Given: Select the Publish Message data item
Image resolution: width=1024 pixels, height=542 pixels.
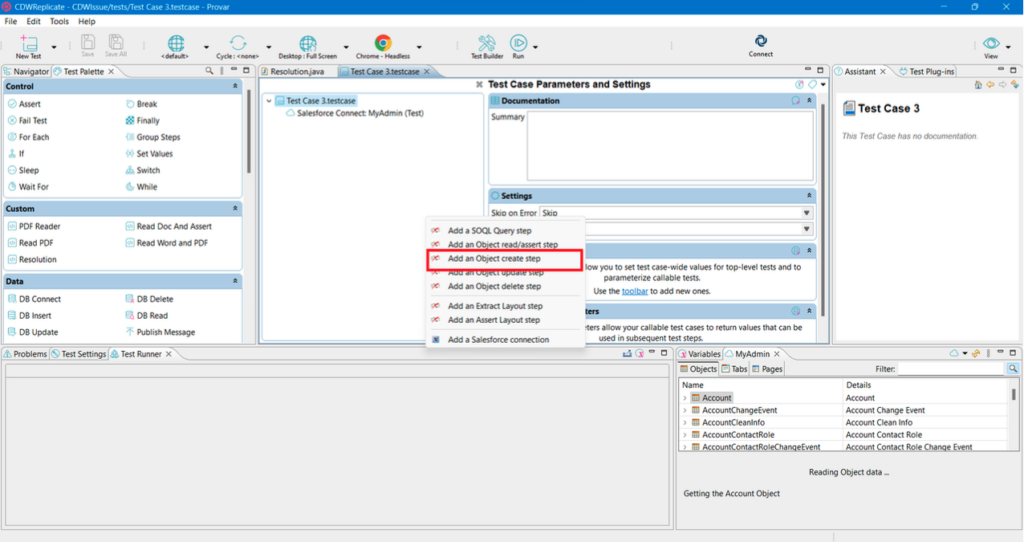Looking at the screenshot, I should tap(160, 332).
